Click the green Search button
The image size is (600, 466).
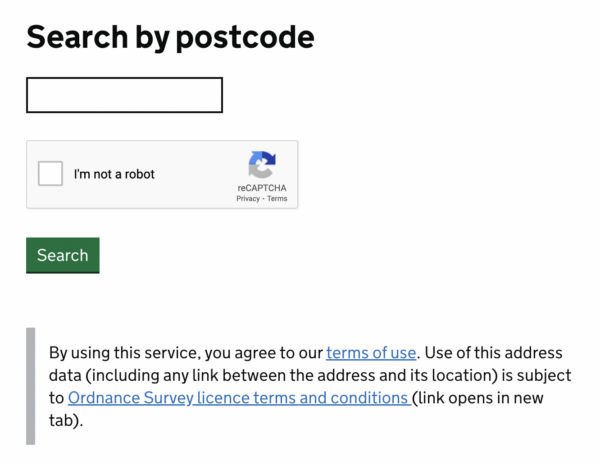(x=63, y=255)
